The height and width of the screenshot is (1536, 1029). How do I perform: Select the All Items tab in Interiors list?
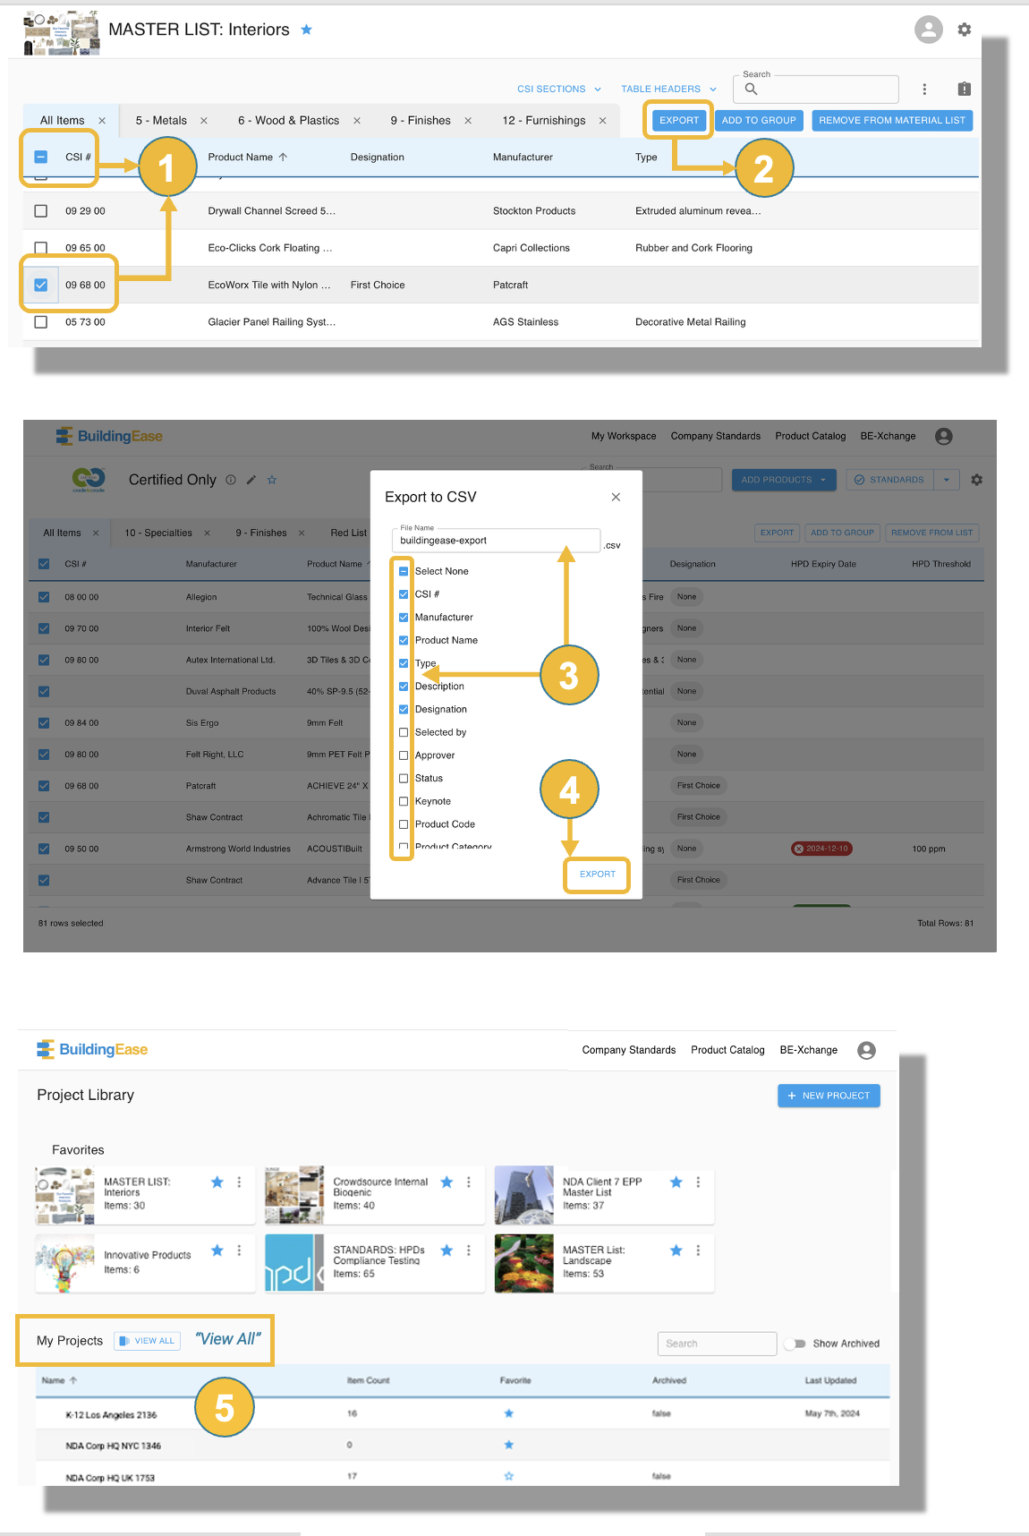(62, 121)
